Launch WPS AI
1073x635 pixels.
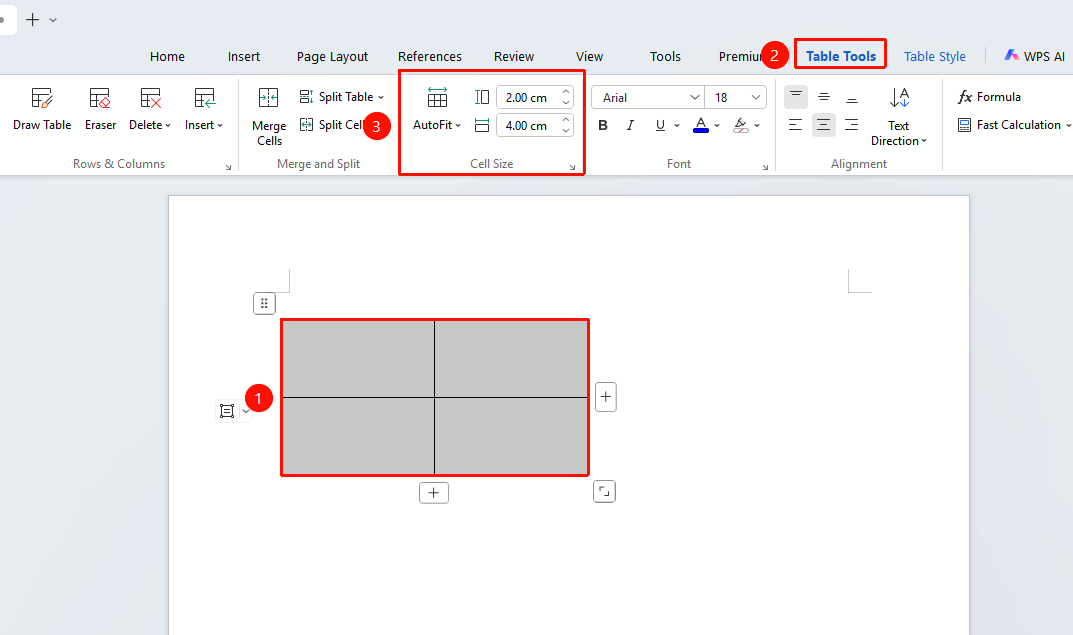1034,57
